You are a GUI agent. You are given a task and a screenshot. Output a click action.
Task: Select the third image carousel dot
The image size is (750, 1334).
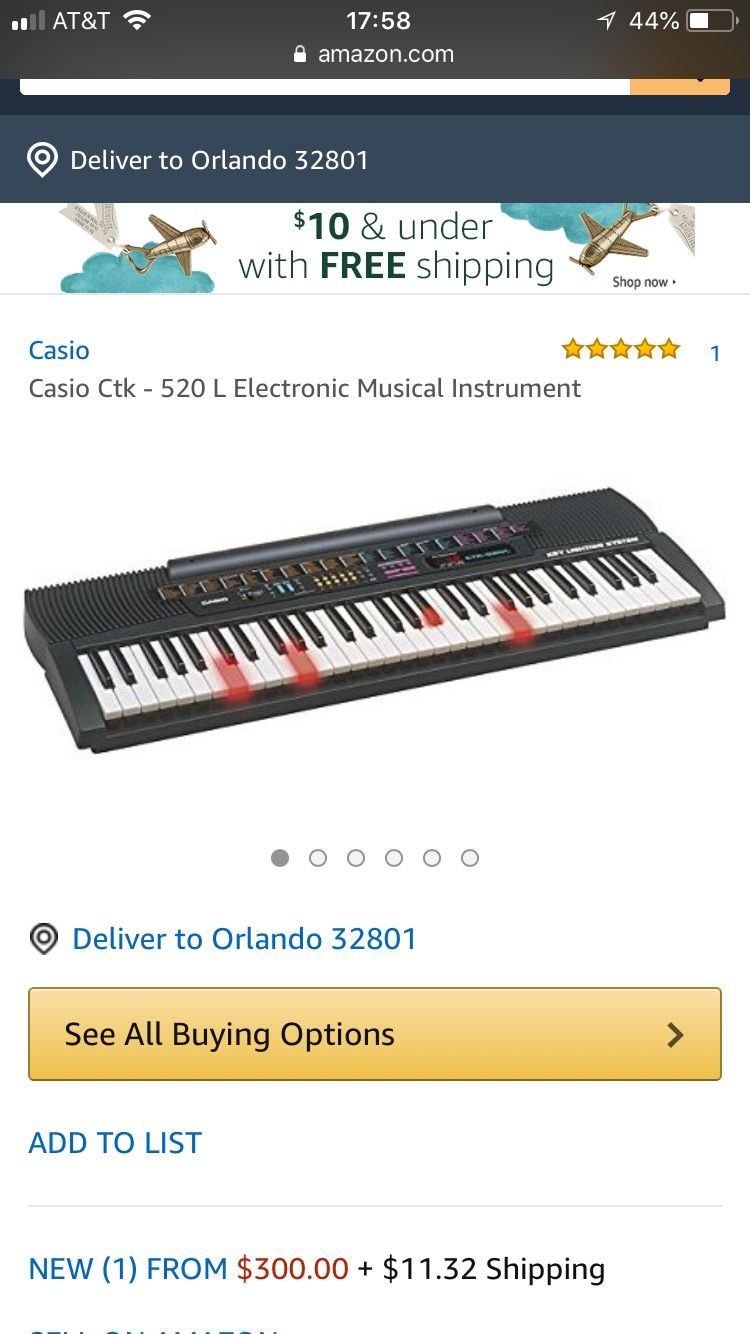click(356, 858)
